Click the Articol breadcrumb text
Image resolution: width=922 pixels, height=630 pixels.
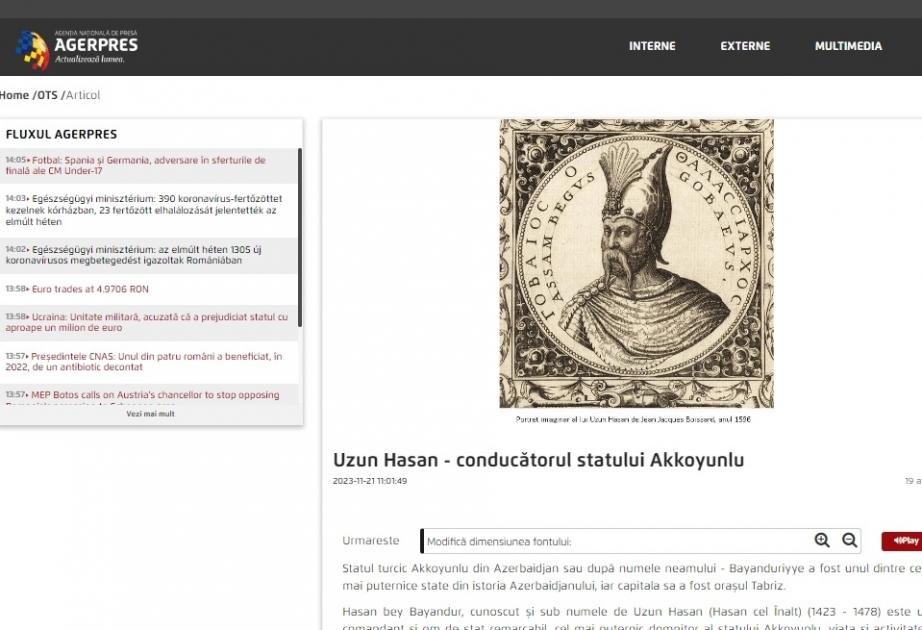pos(83,95)
